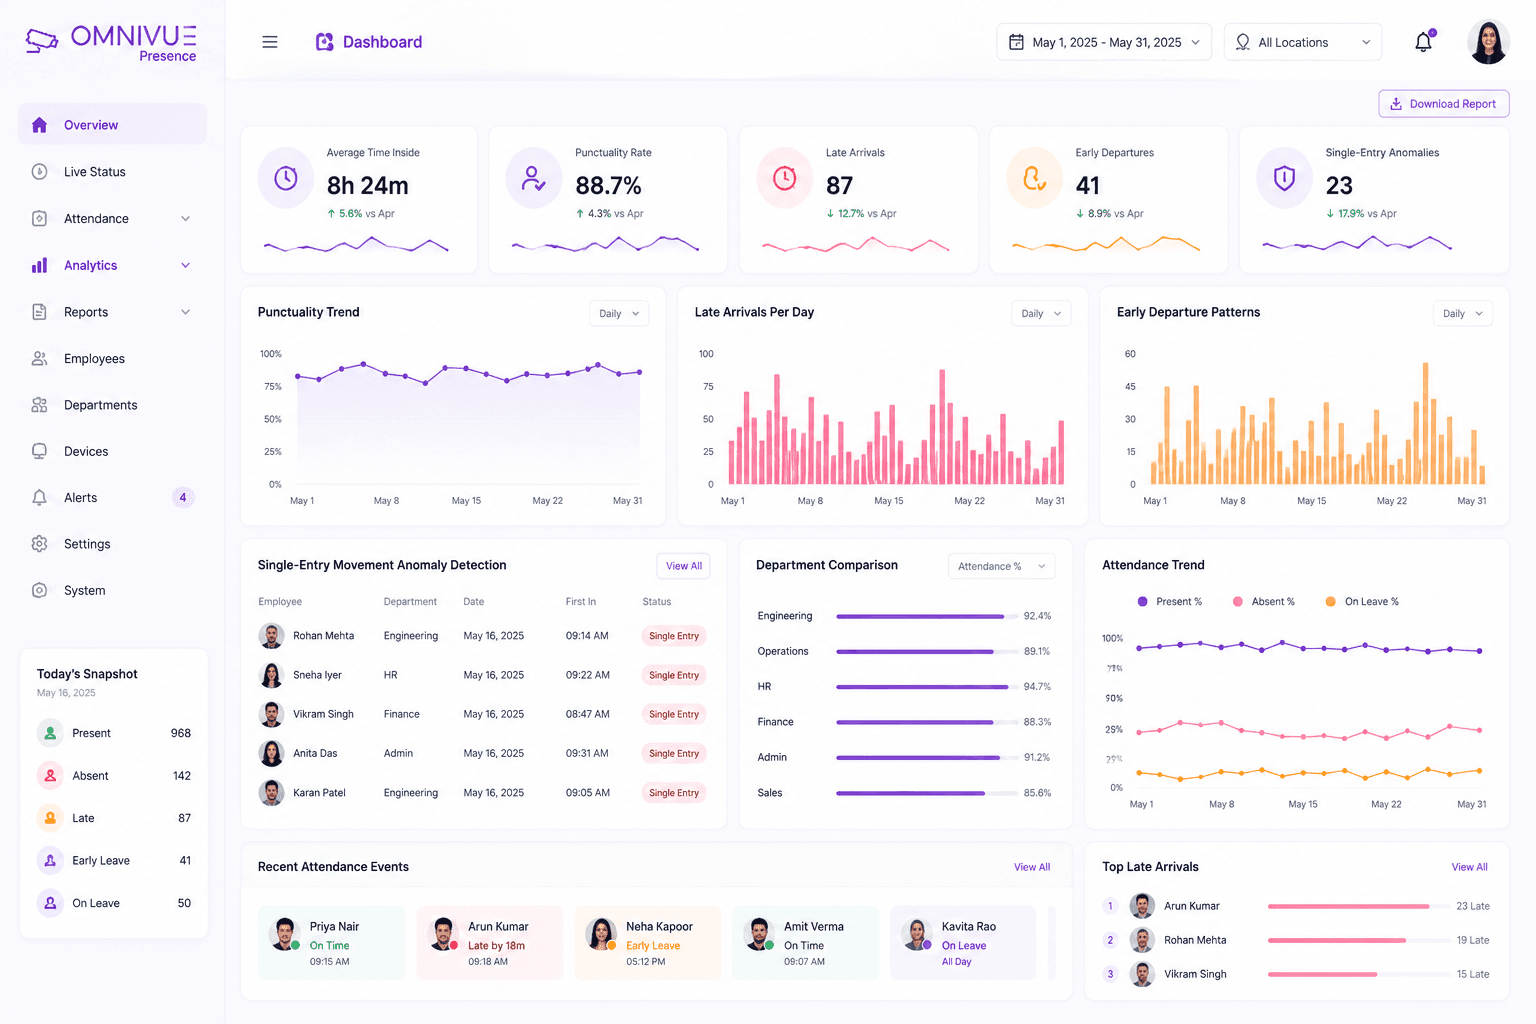Click the System sidebar icon
Image resolution: width=1536 pixels, height=1024 pixels.
(x=39, y=591)
